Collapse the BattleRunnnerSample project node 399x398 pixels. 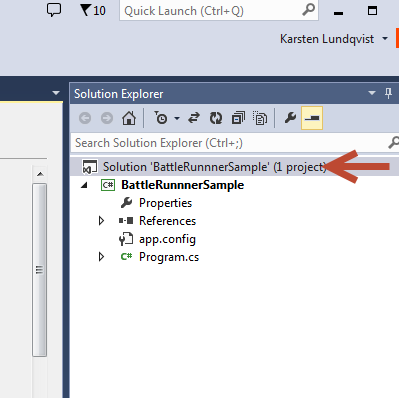84,185
